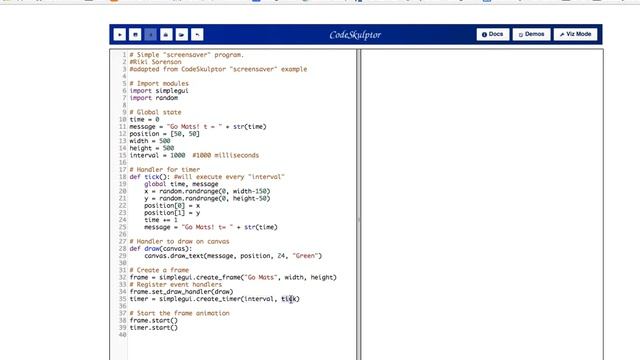Click the 'def draw(canvas):' line
This screenshot has width=640, height=360.
[160, 249]
